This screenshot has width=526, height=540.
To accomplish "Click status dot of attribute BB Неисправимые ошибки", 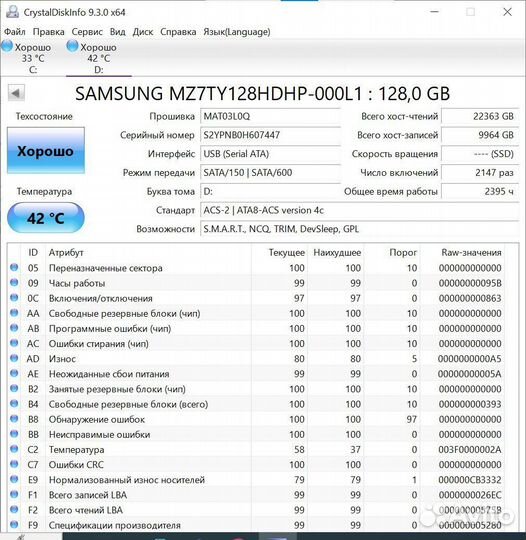I will point(14,434).
